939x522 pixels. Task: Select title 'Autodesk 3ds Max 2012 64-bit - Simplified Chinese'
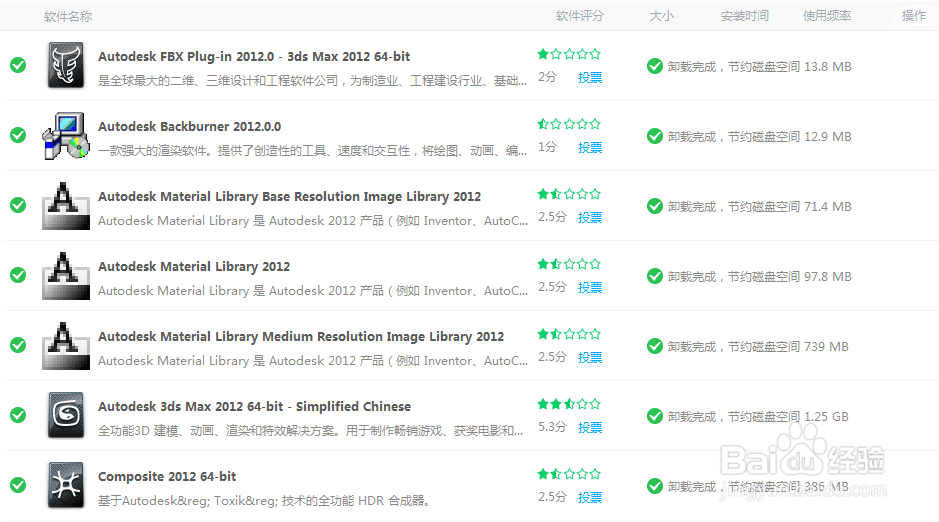[255, 406]
